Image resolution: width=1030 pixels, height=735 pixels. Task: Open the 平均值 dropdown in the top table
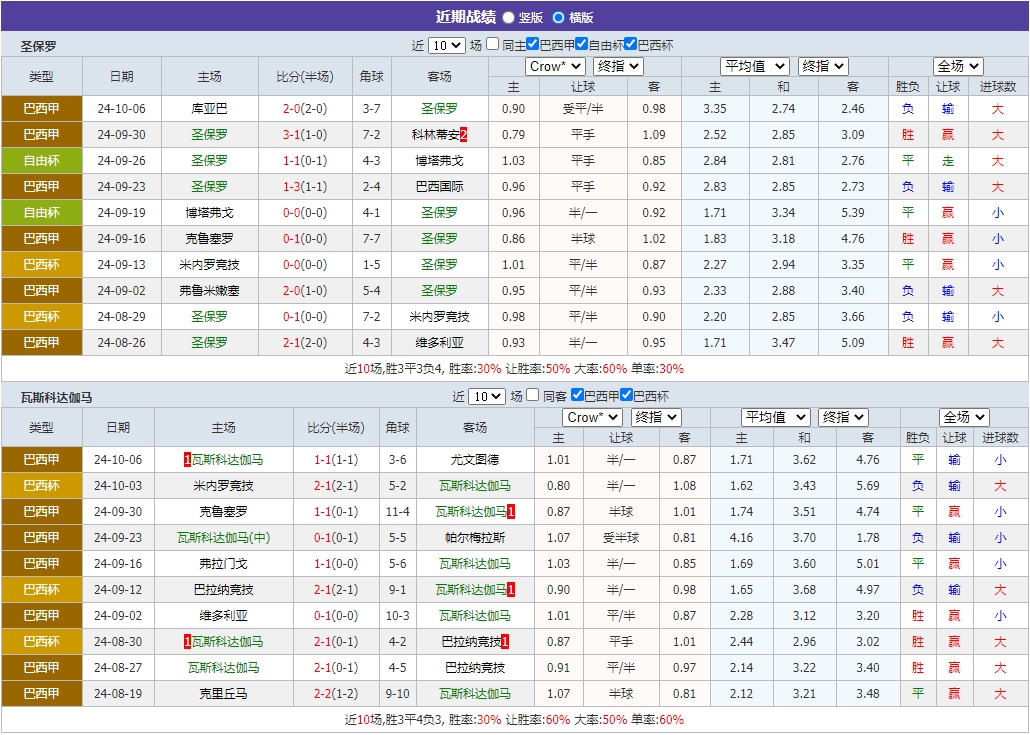click(754, 66)
